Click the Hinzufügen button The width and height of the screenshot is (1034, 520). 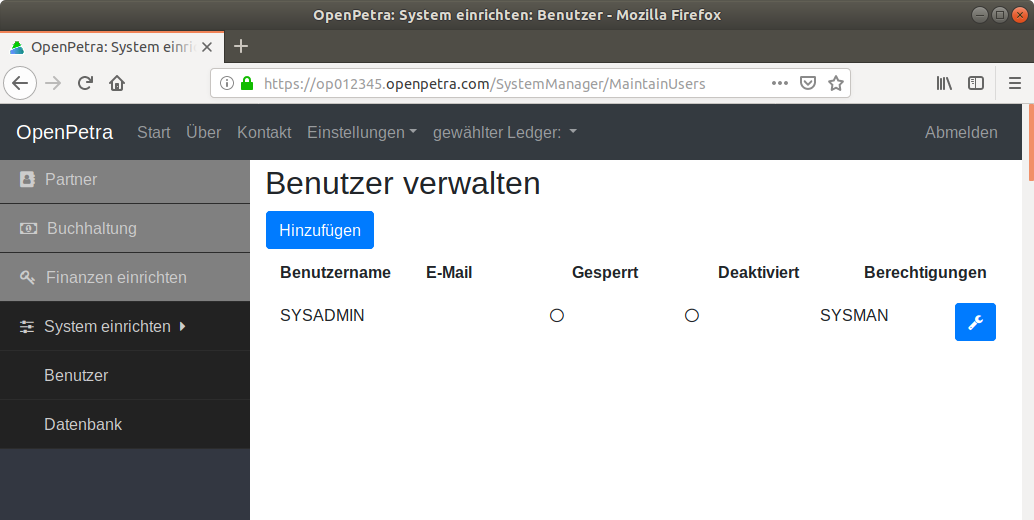tap(320, 230)
